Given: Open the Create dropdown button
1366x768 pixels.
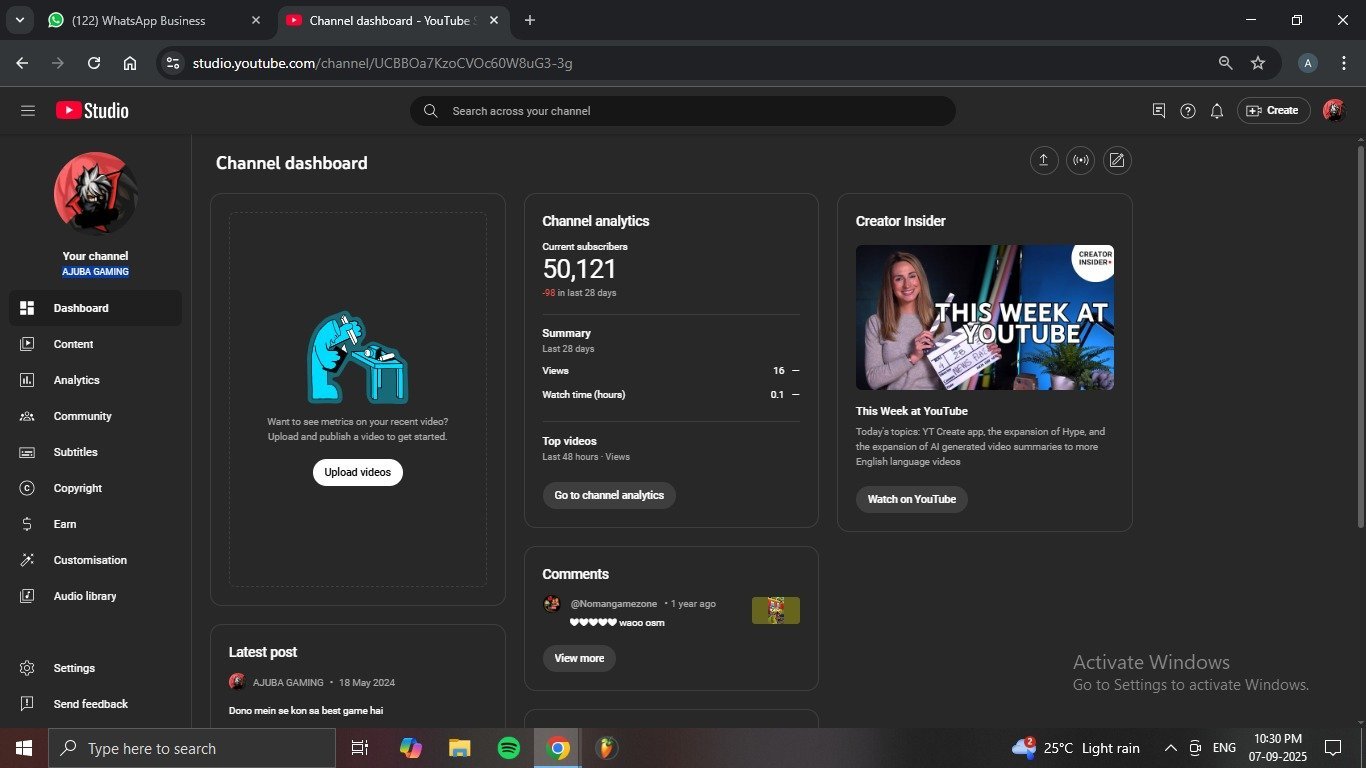Looking at the screenshot, I should point(1273,111).
